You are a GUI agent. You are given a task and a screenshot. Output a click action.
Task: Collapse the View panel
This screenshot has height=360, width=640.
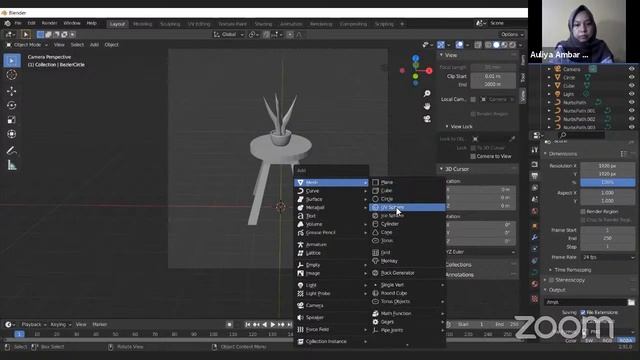point(441,55)
